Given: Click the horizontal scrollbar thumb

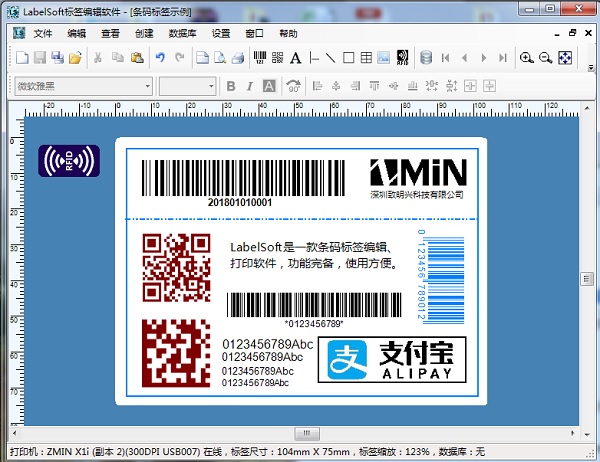Looking at the screenshot, I should (x=307, y=434).
